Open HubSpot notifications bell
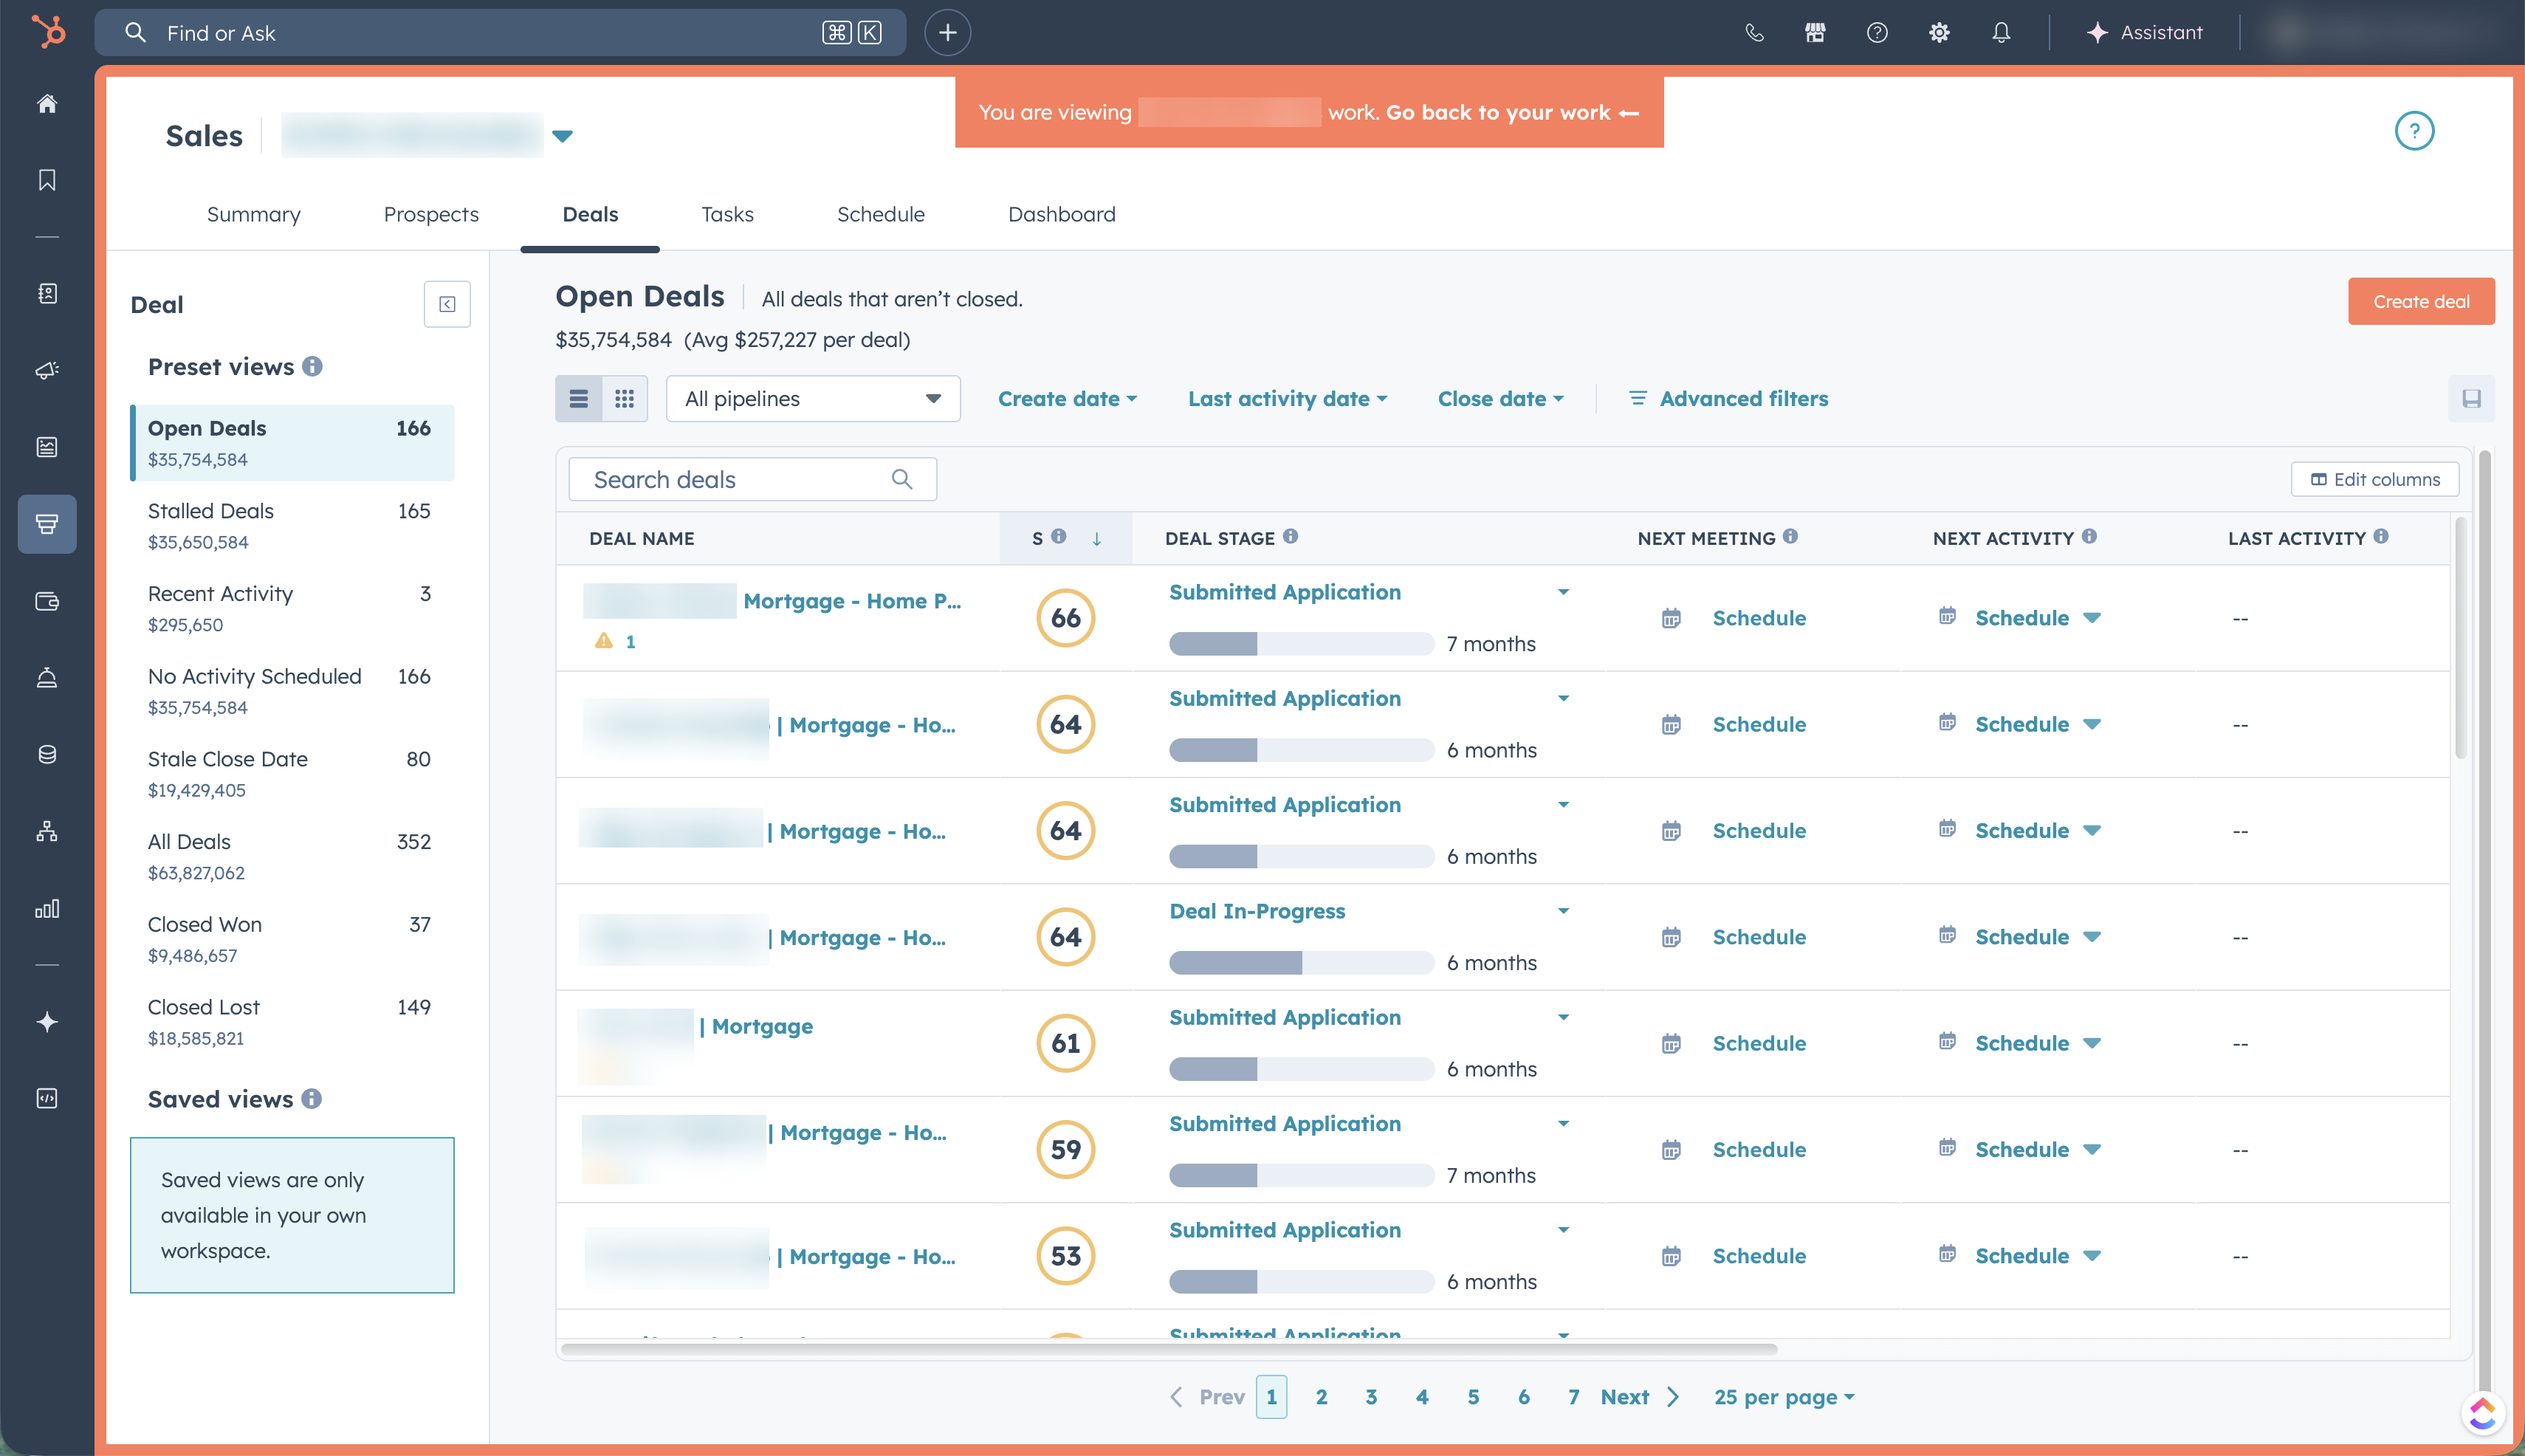The width and height of the screenshot is (2525, 1456). click(x=2001, y=32)
